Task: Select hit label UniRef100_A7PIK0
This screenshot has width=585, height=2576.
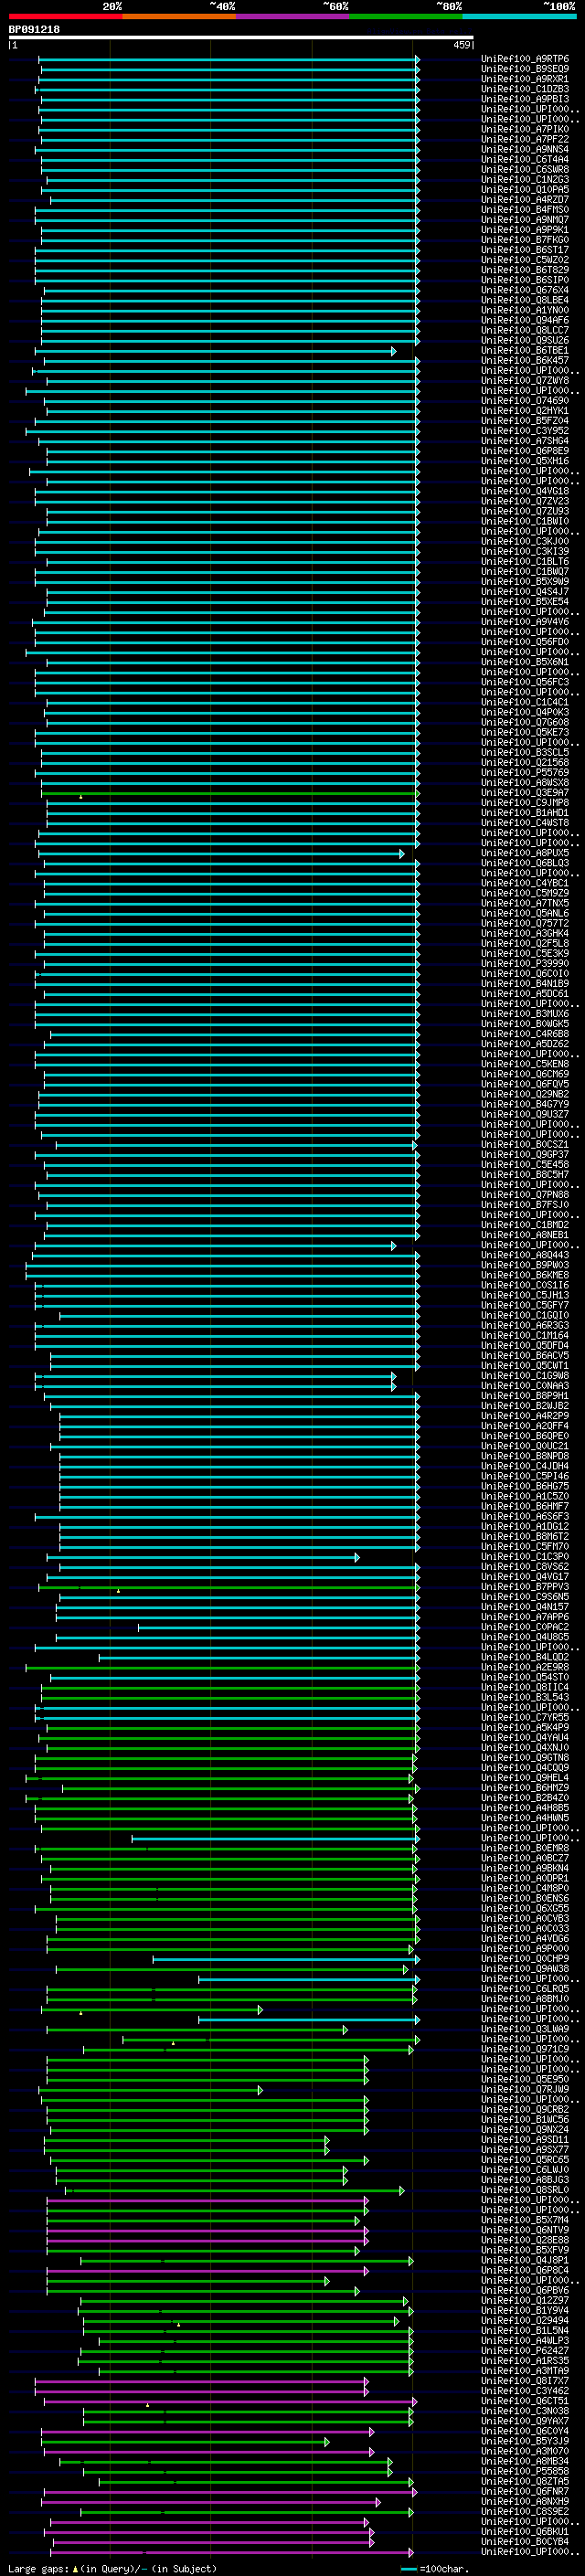Action: pos(525,129)
